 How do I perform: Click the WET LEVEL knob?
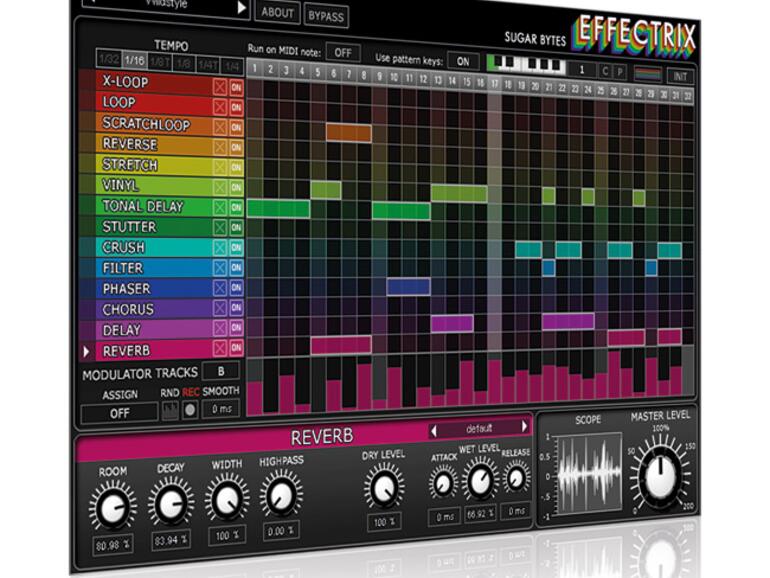480,480
